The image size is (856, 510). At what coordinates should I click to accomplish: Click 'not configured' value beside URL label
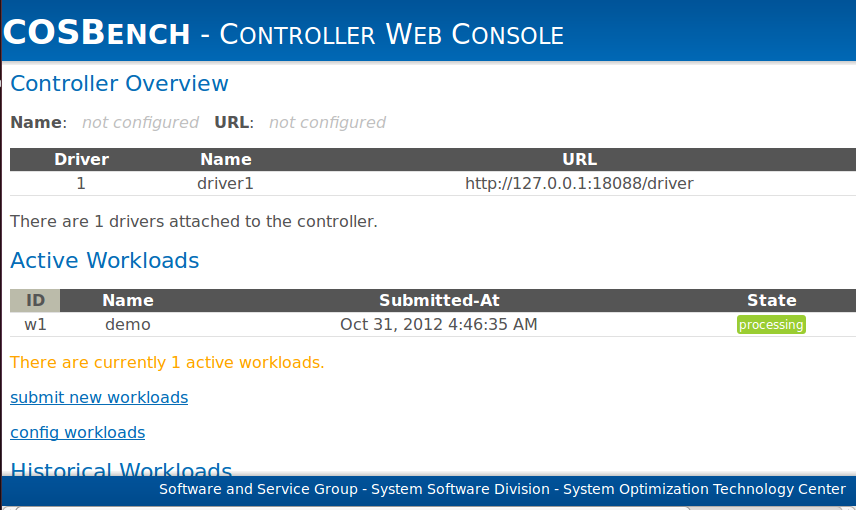coord(328,122)
